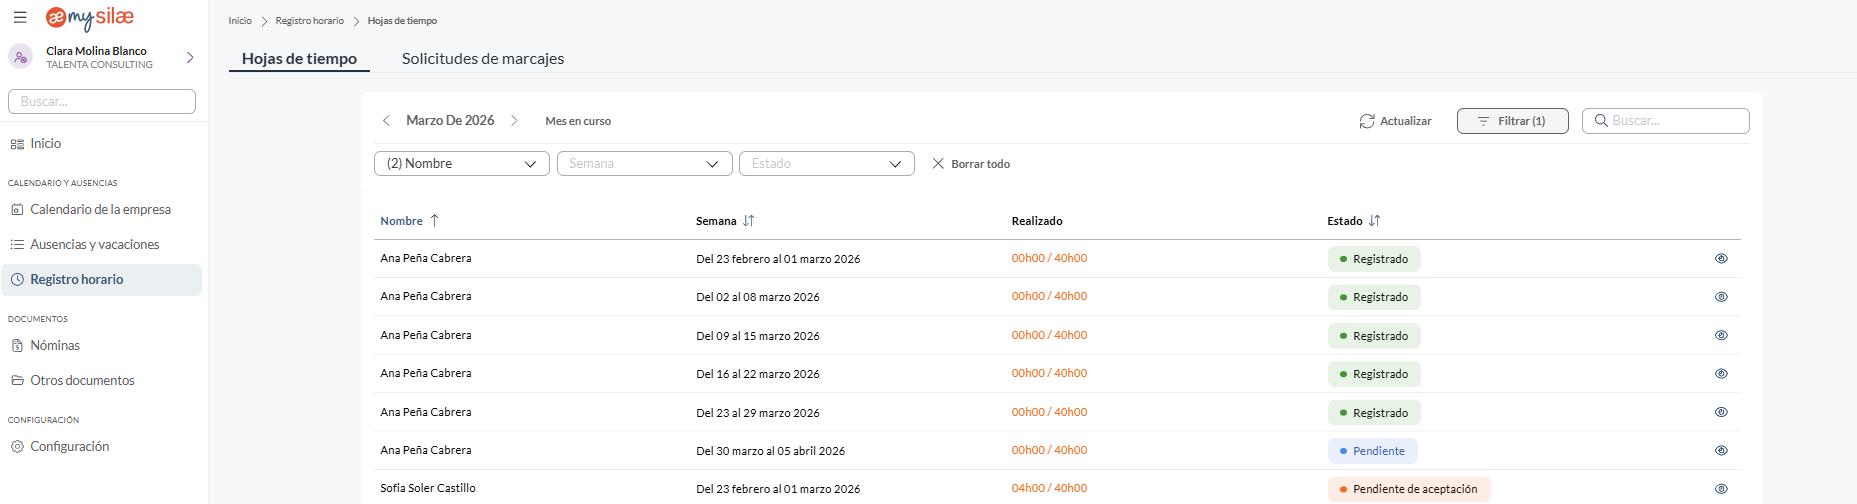Switch to Solicitudes de marcajes tab

click(483, 59)
